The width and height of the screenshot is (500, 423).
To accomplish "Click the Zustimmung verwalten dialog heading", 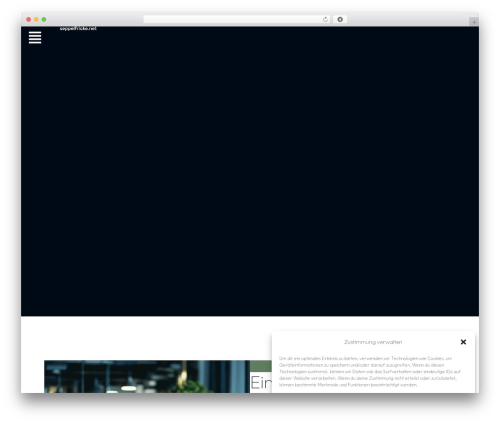I will (373, 342).
